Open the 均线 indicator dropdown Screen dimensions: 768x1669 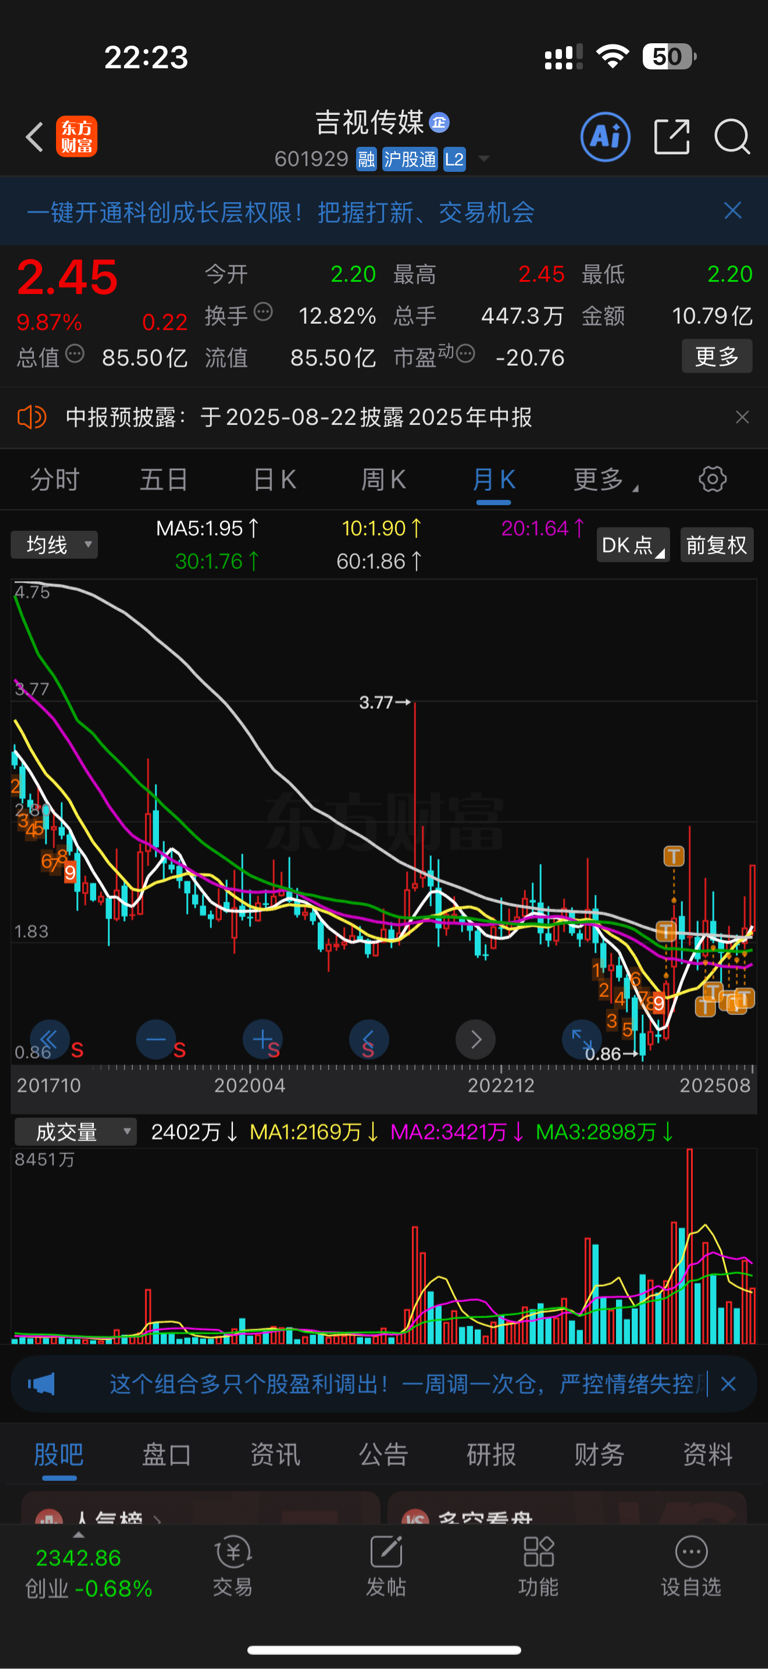pos(54,545)
